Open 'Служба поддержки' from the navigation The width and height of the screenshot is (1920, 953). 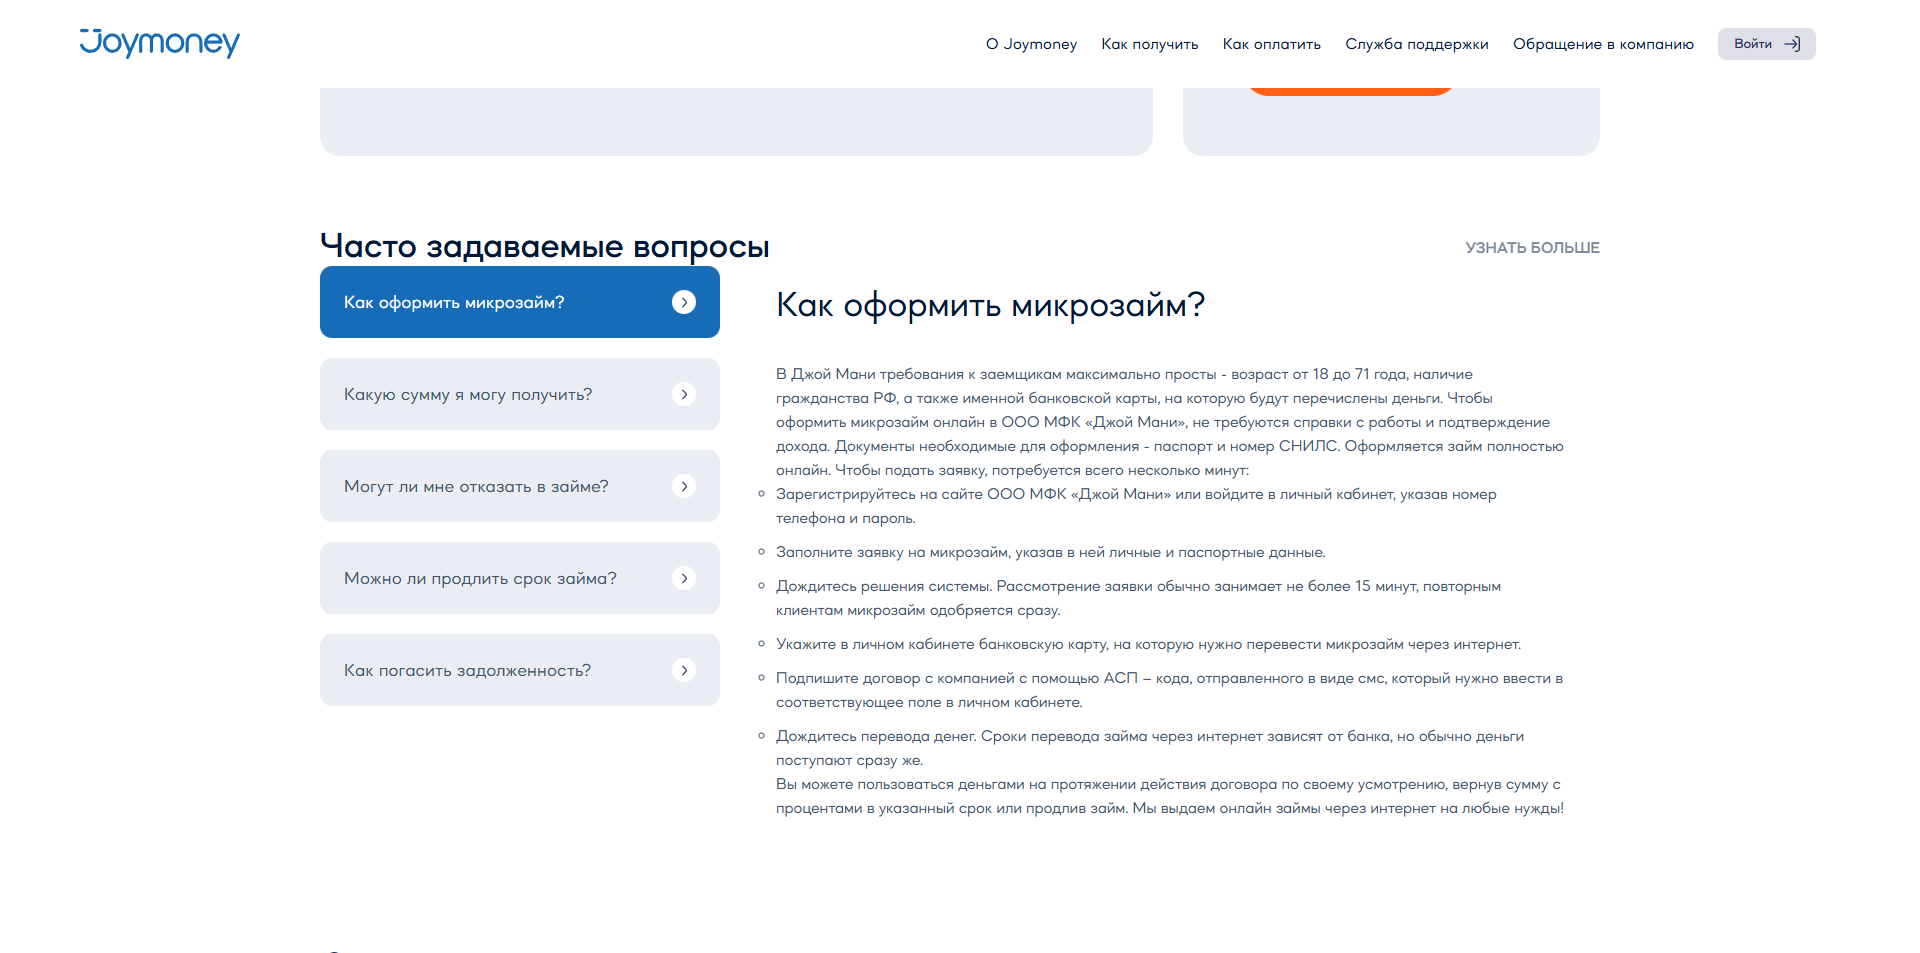(x=1416, y=43)
